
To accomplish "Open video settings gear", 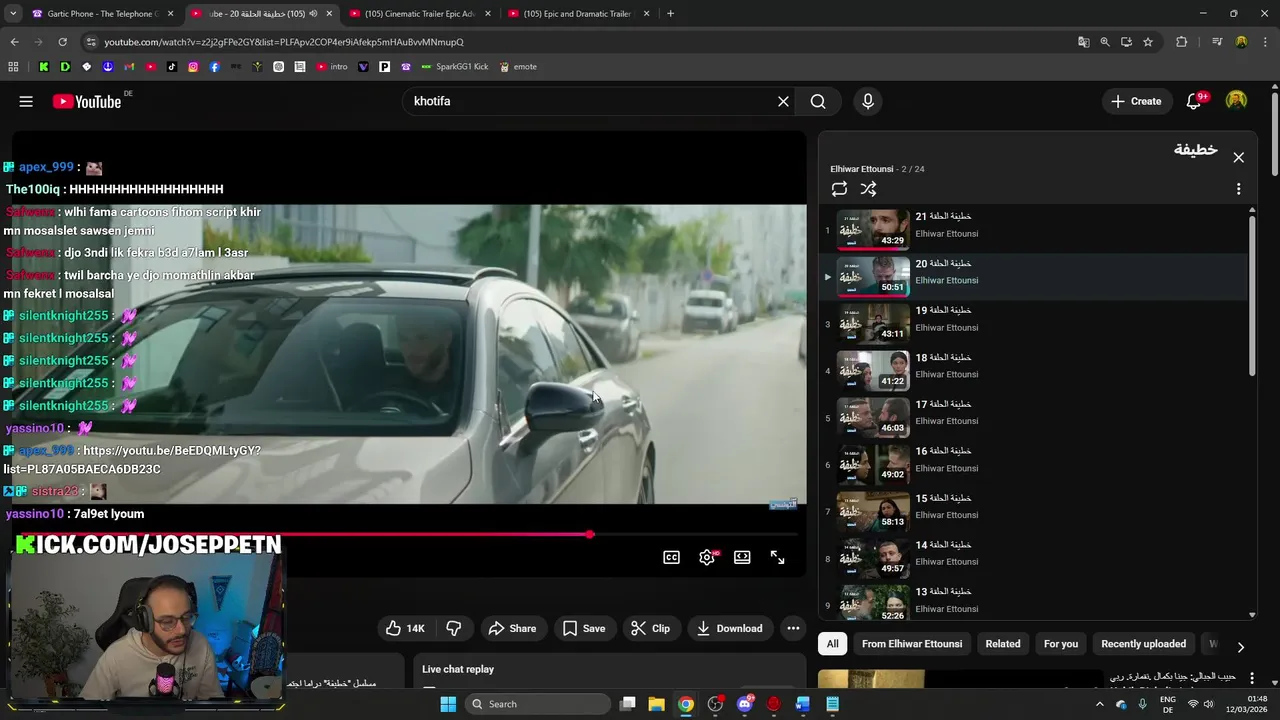I will pos(707,557).
